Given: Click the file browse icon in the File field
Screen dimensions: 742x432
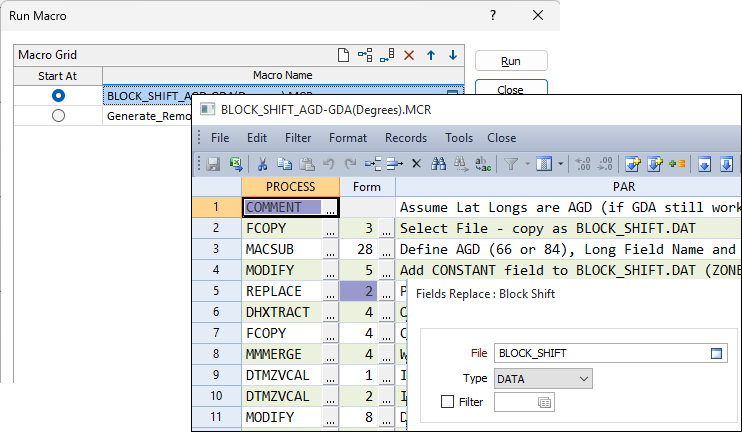Looking at the screenshot, I should (x=716, y=353).
